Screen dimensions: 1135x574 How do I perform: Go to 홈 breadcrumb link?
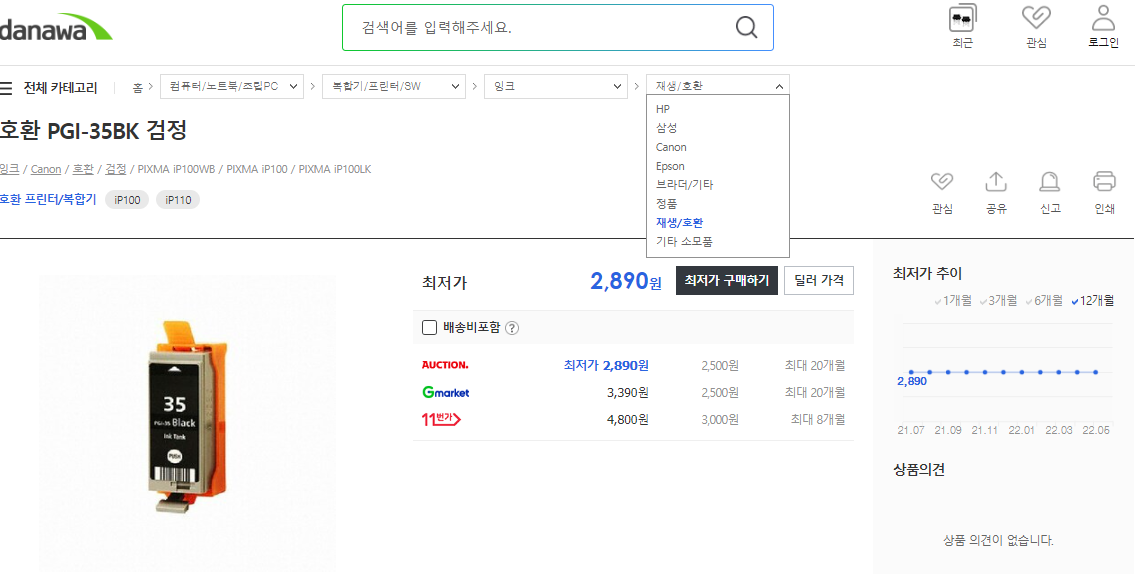pos(138,88)
